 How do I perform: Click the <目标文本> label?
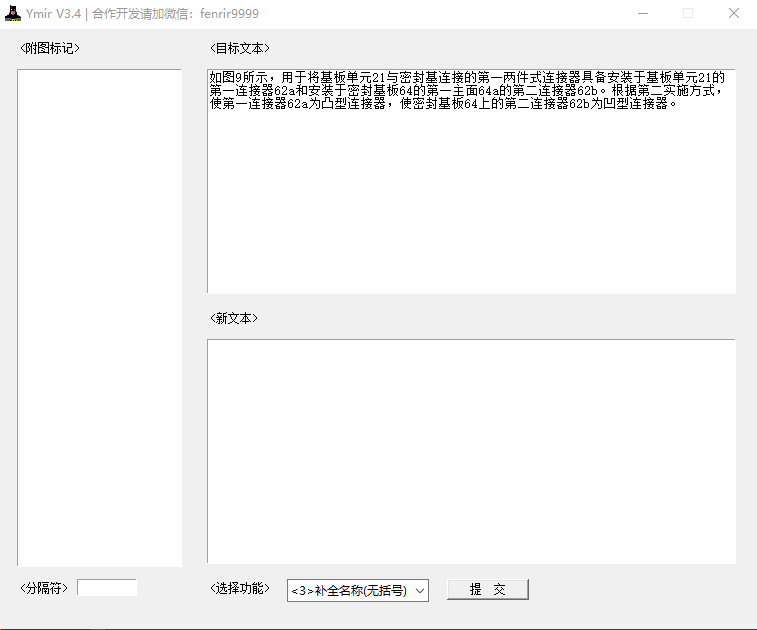pyautogui.click(x=239, y=48)
